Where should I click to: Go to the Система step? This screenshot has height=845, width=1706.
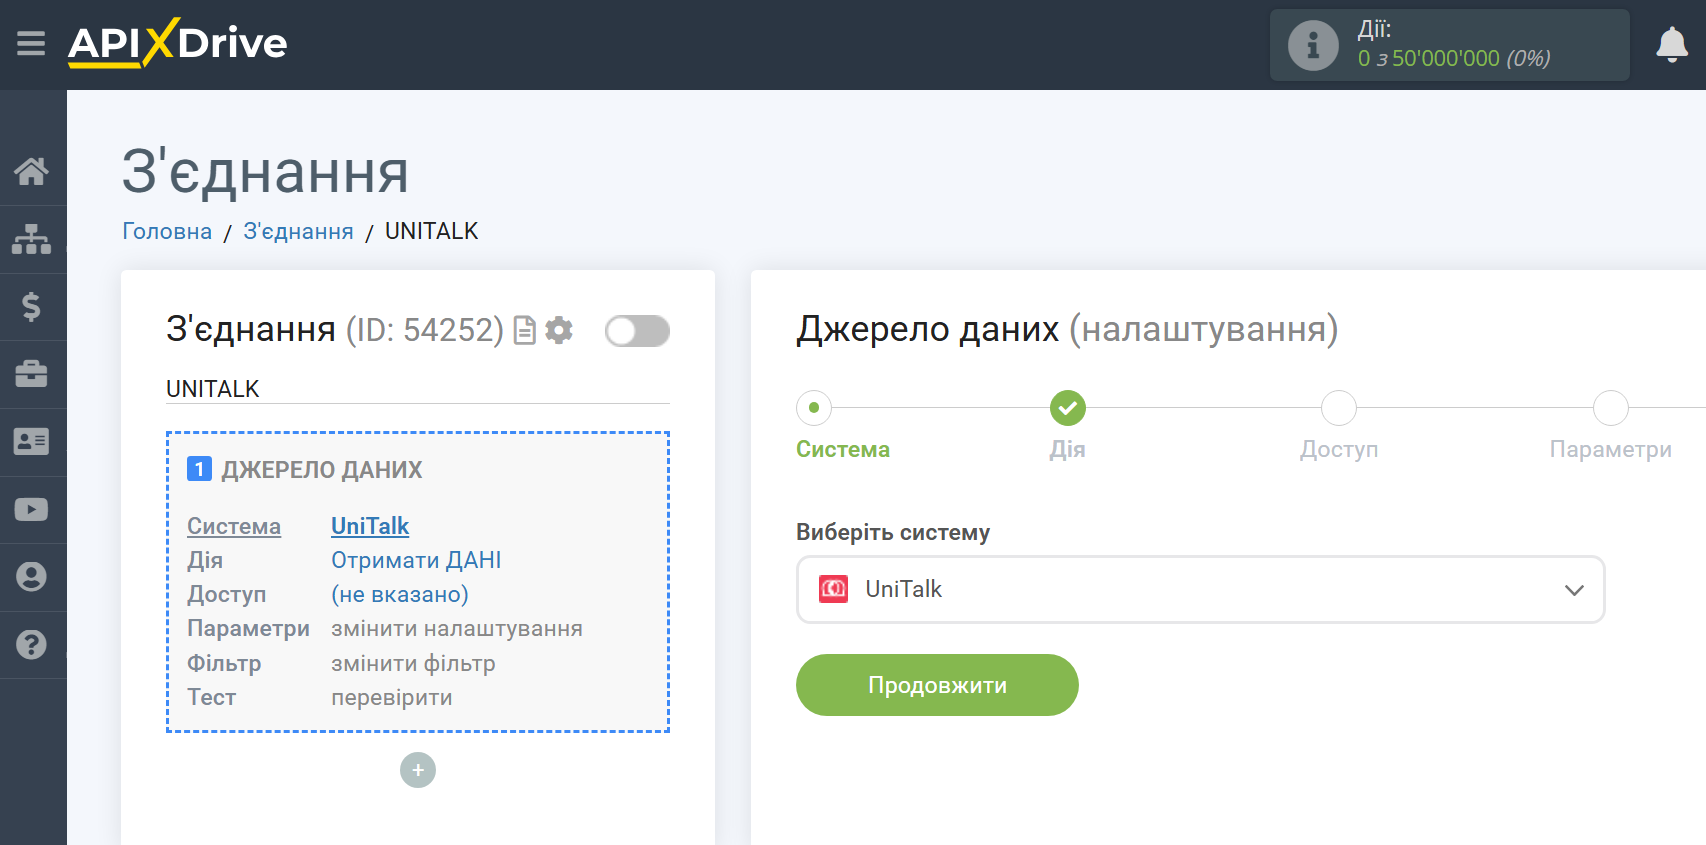point(842,449)
